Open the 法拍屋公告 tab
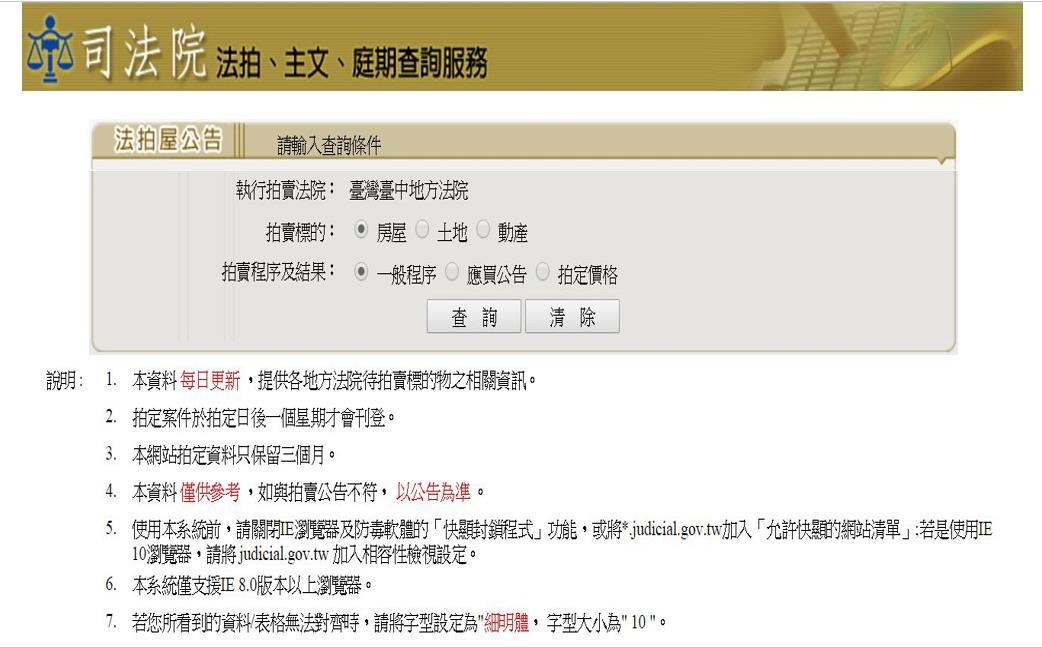The image size is (1042, 648). tap(168, 142)
